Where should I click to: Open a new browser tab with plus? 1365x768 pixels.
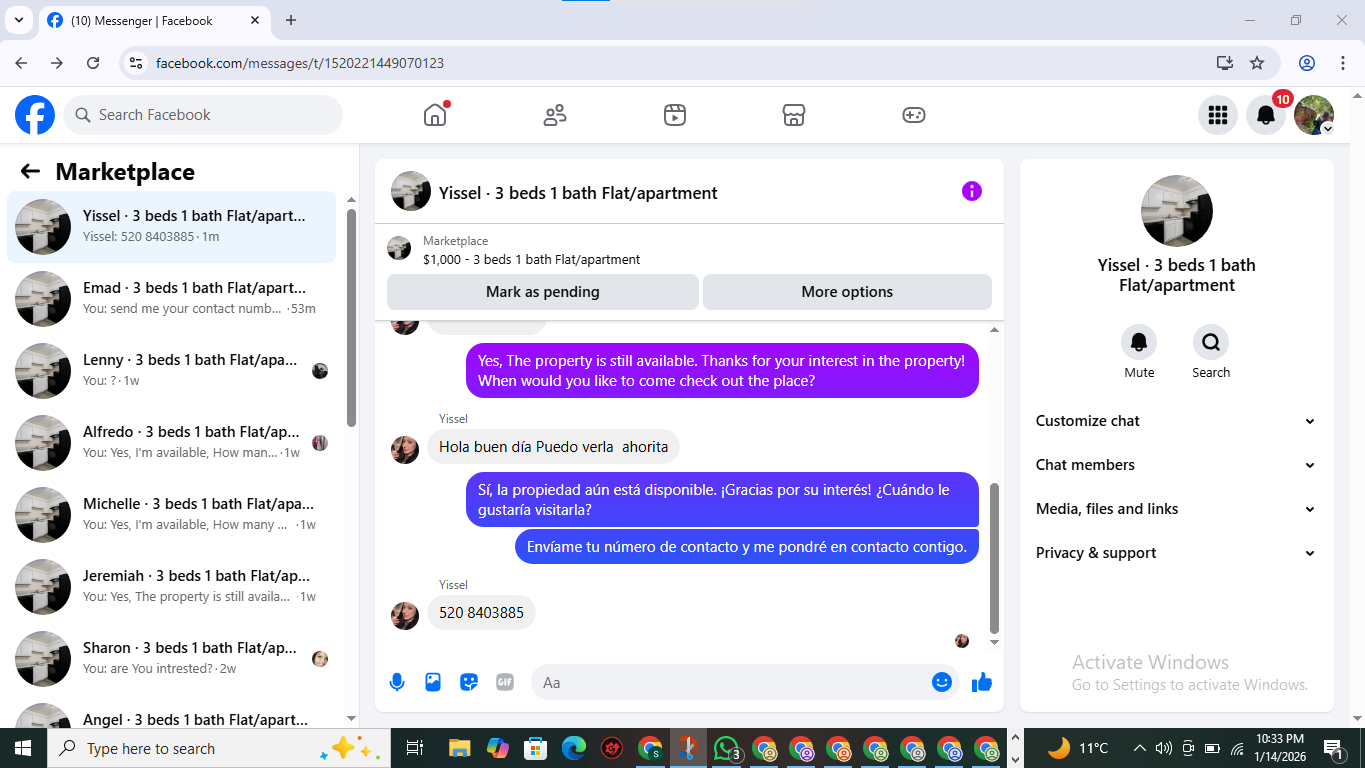291,20
